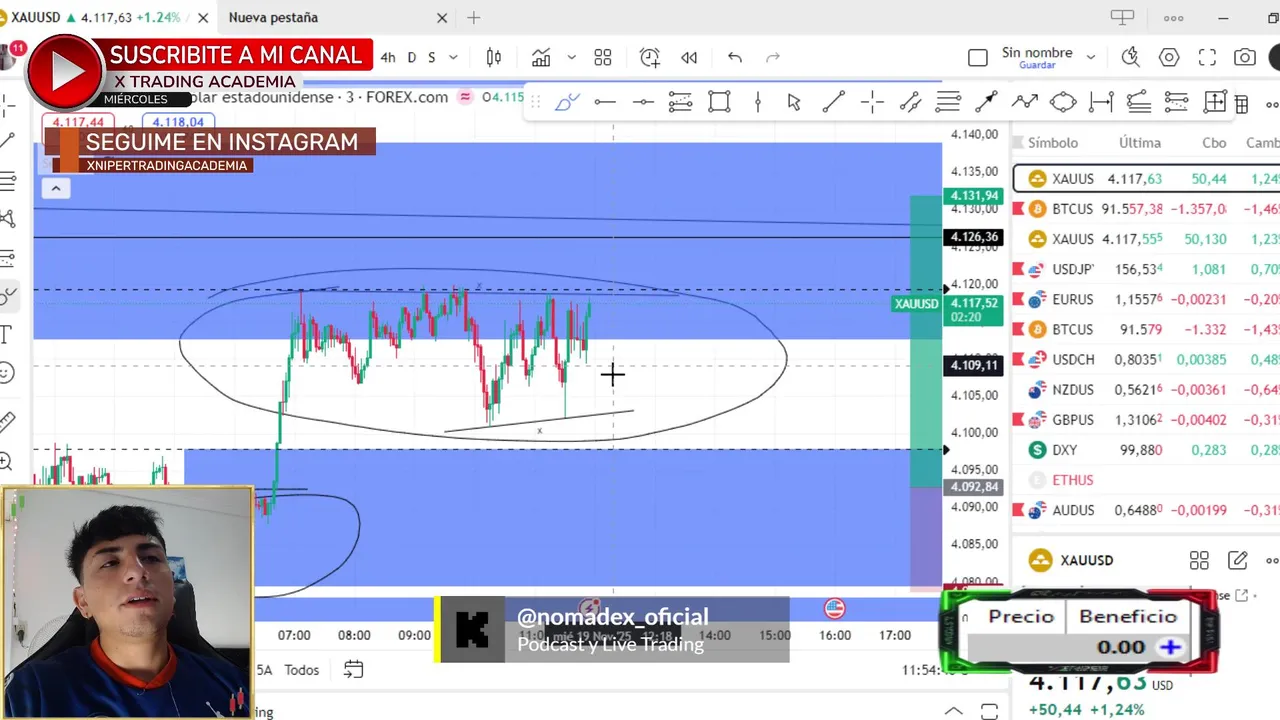This screenshot has height=720, width=1280.
Task: Select the ruler measure tool in left sidebar
Action: pyautogui.click(x=7, y=421)
